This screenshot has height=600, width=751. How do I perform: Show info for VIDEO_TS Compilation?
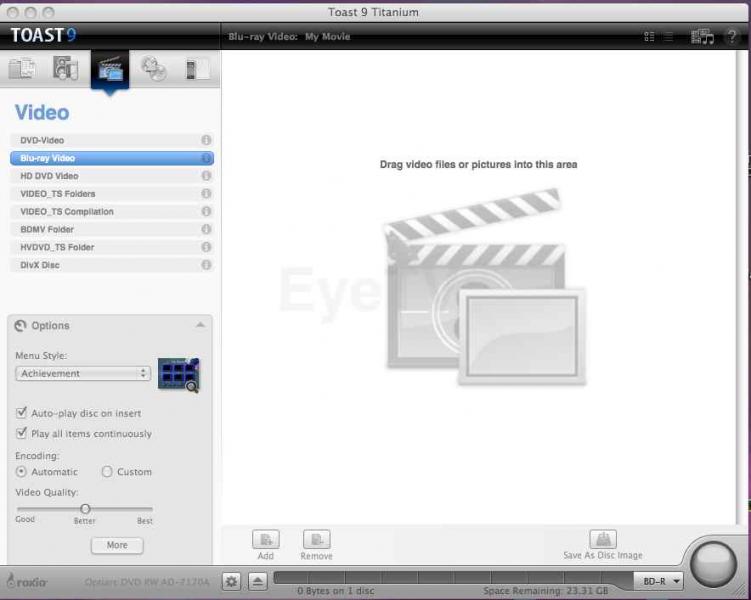point(206,211)
